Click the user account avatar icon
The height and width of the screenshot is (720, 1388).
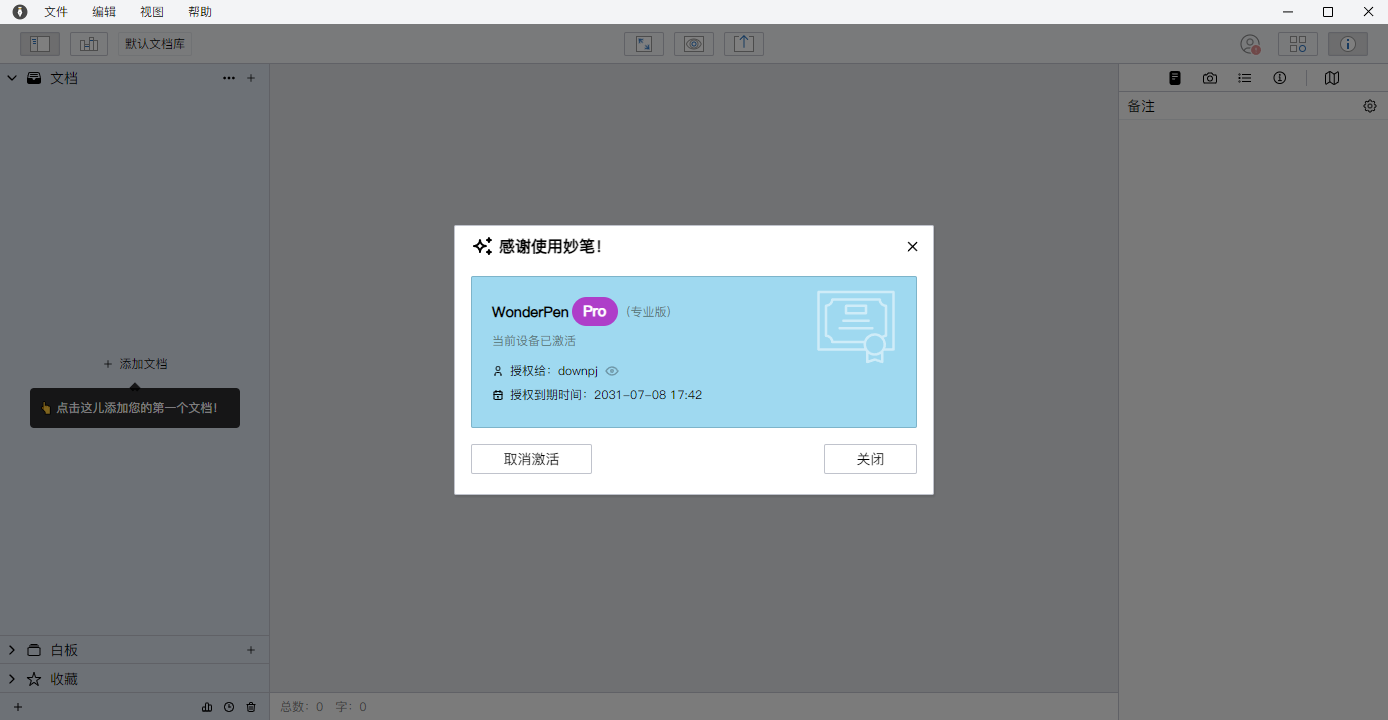[x=1249, y=44]
